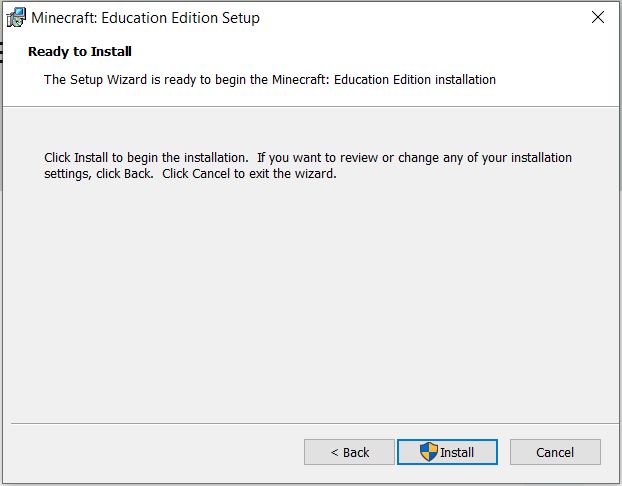Close the Setup window with X
Screen dimensions: 622x486
coord(598,17)
